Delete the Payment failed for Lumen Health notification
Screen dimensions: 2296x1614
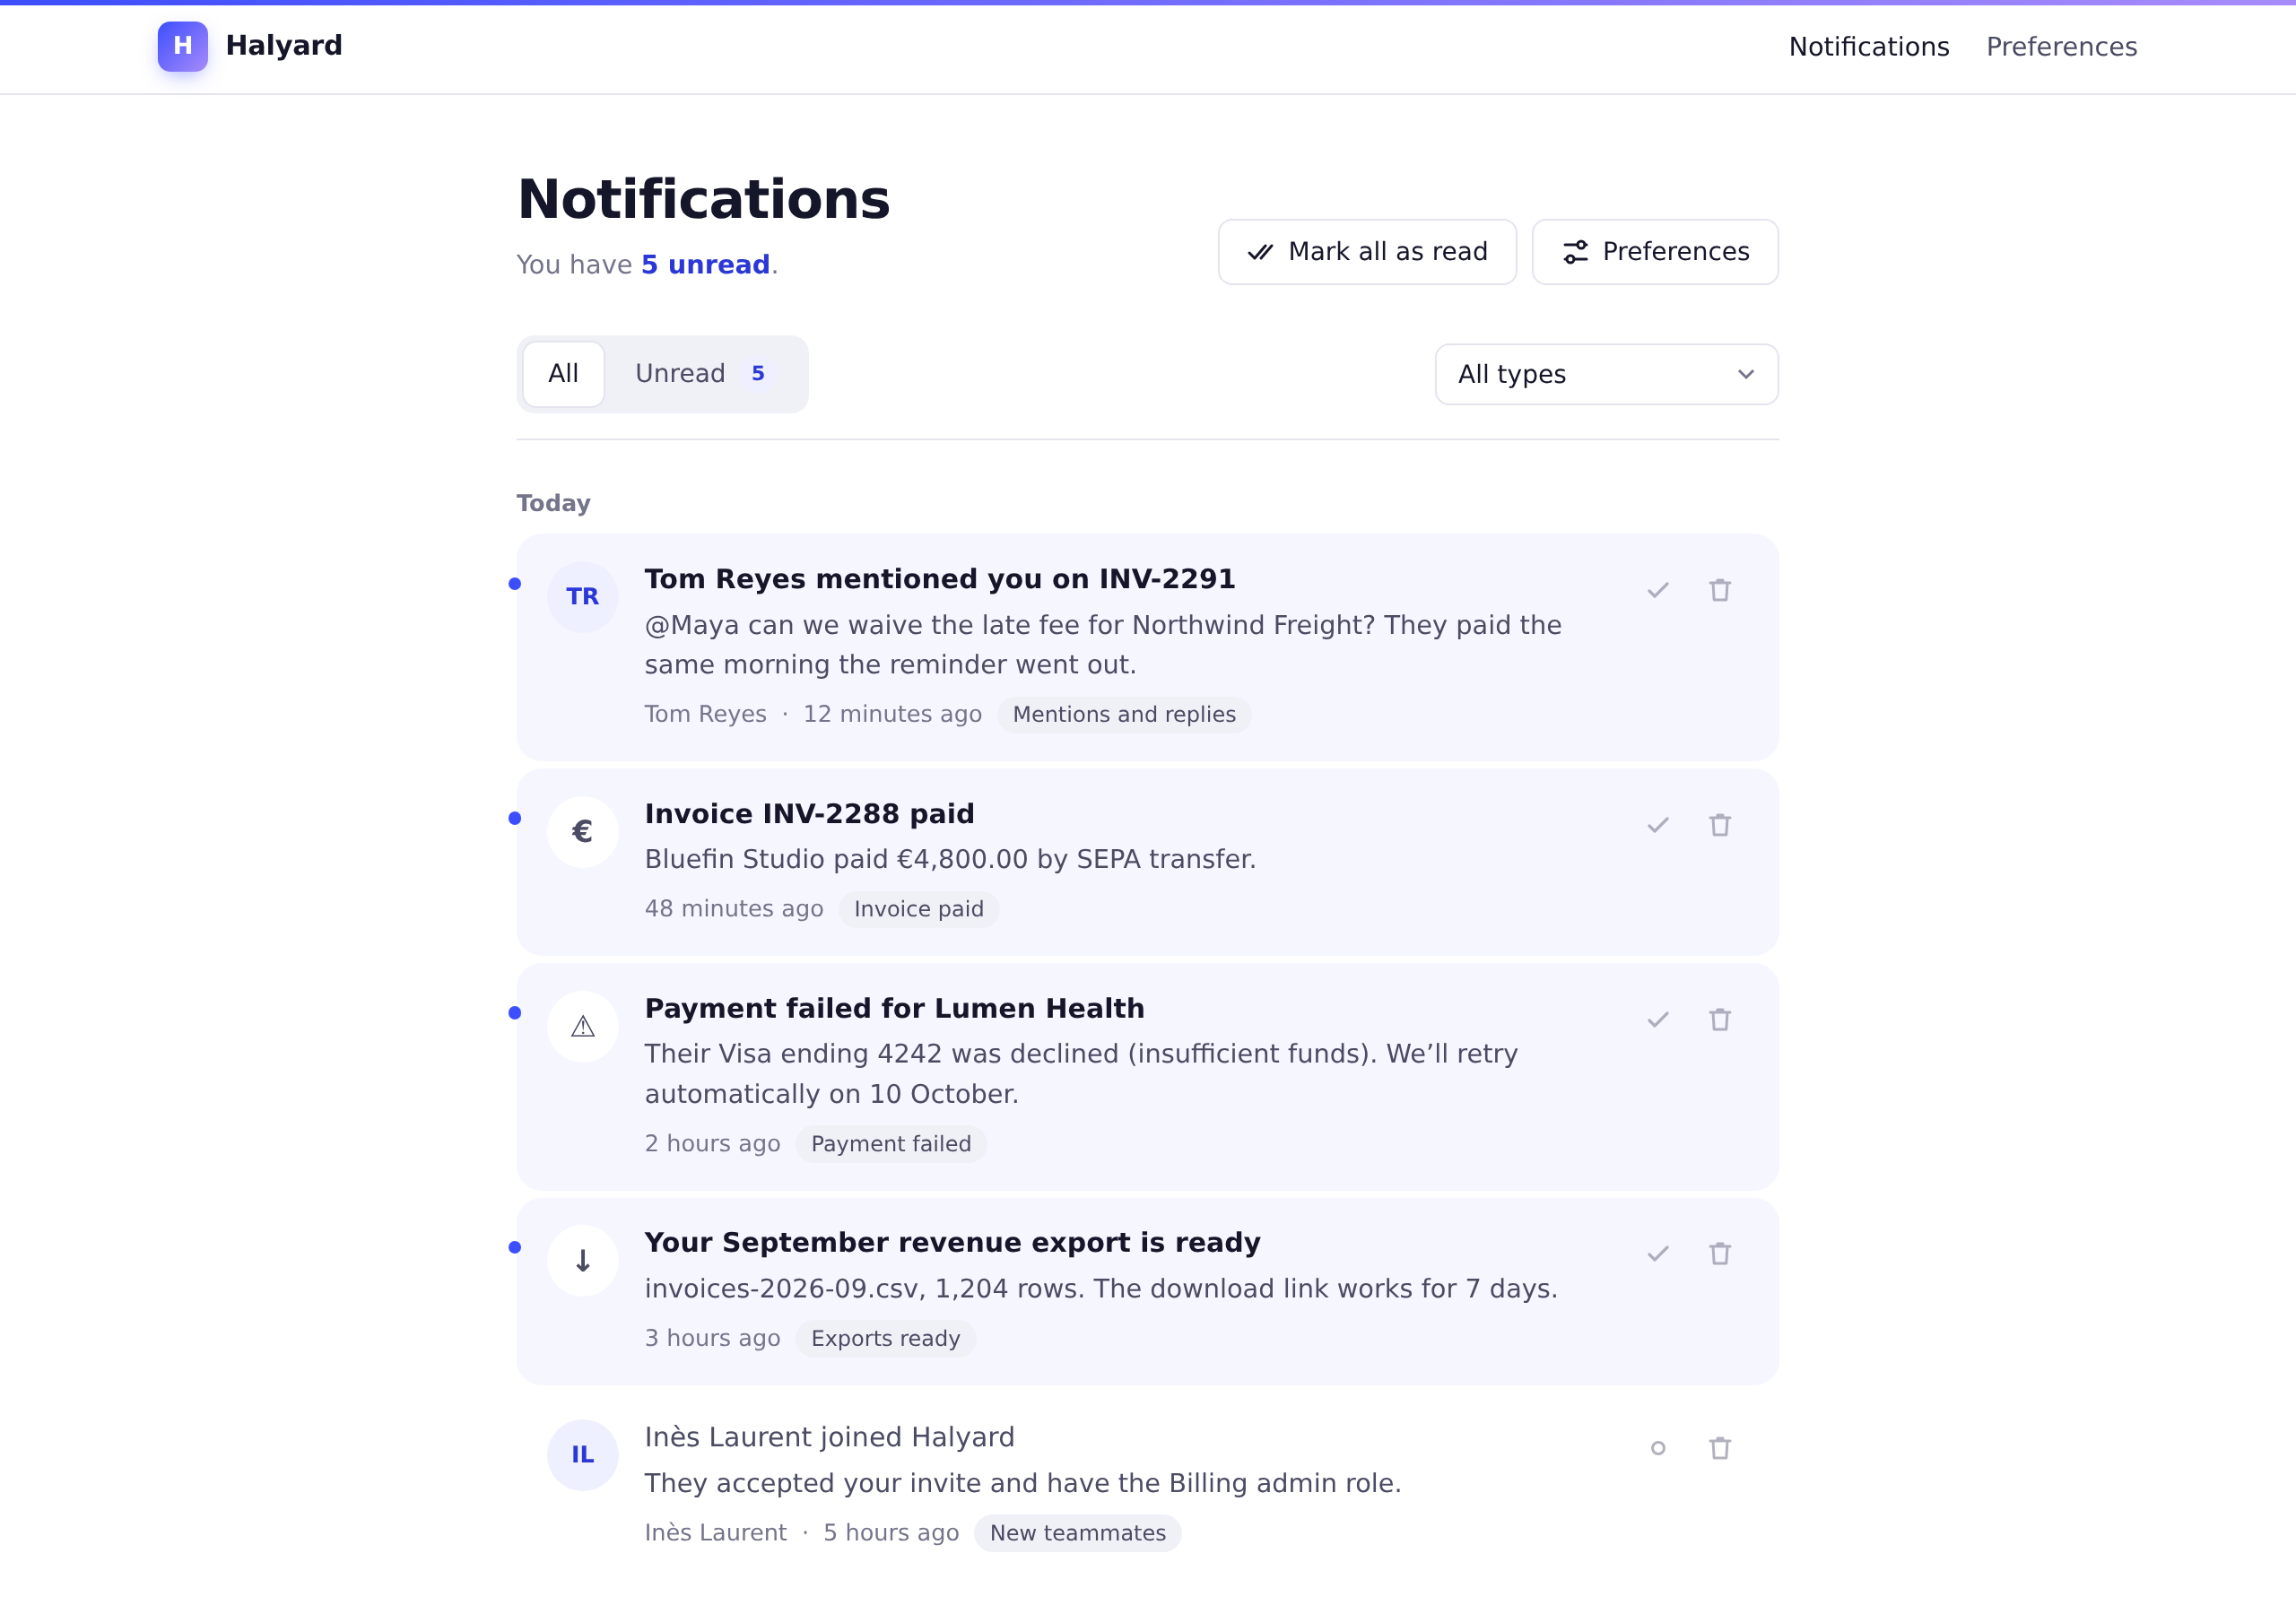point(1719,1019)
